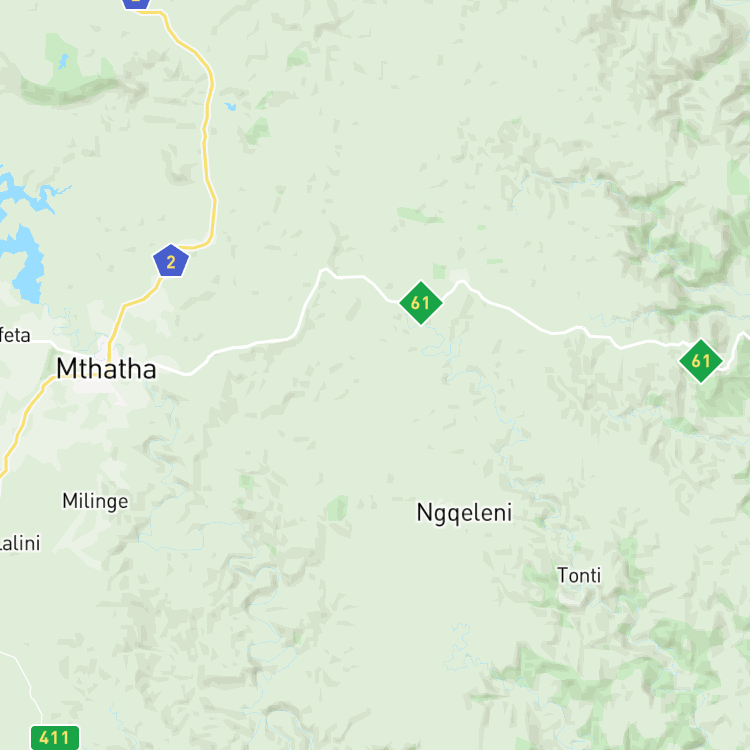Click the blue route 2 pentagon shield

pos(171,261)
